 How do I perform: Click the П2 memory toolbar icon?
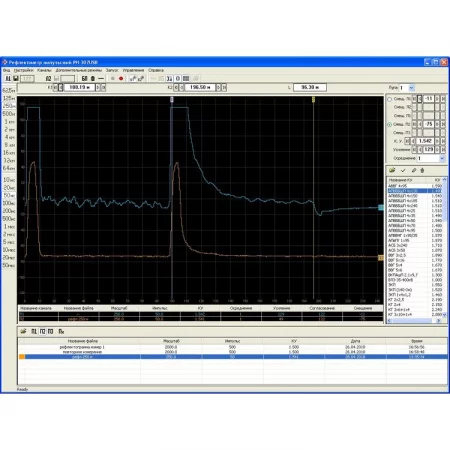(x=48, y=79)
